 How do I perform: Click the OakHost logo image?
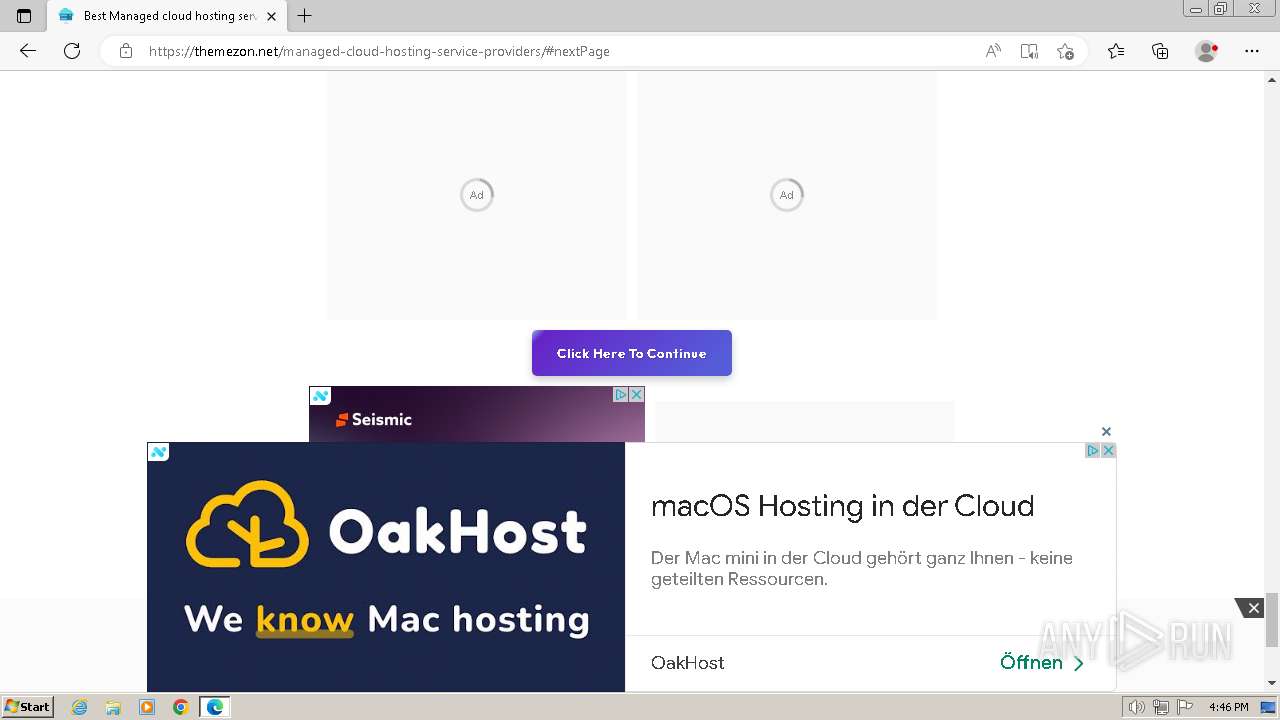tap(386, 567)
